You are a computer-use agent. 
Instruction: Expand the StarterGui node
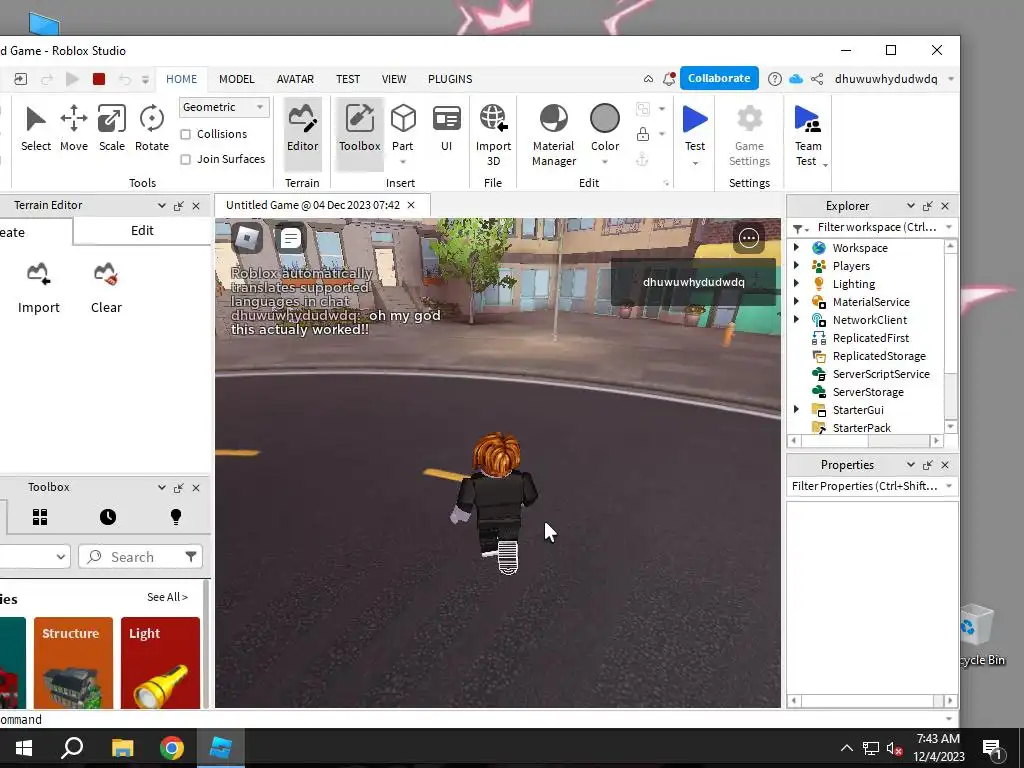click(x=796, y=409)
